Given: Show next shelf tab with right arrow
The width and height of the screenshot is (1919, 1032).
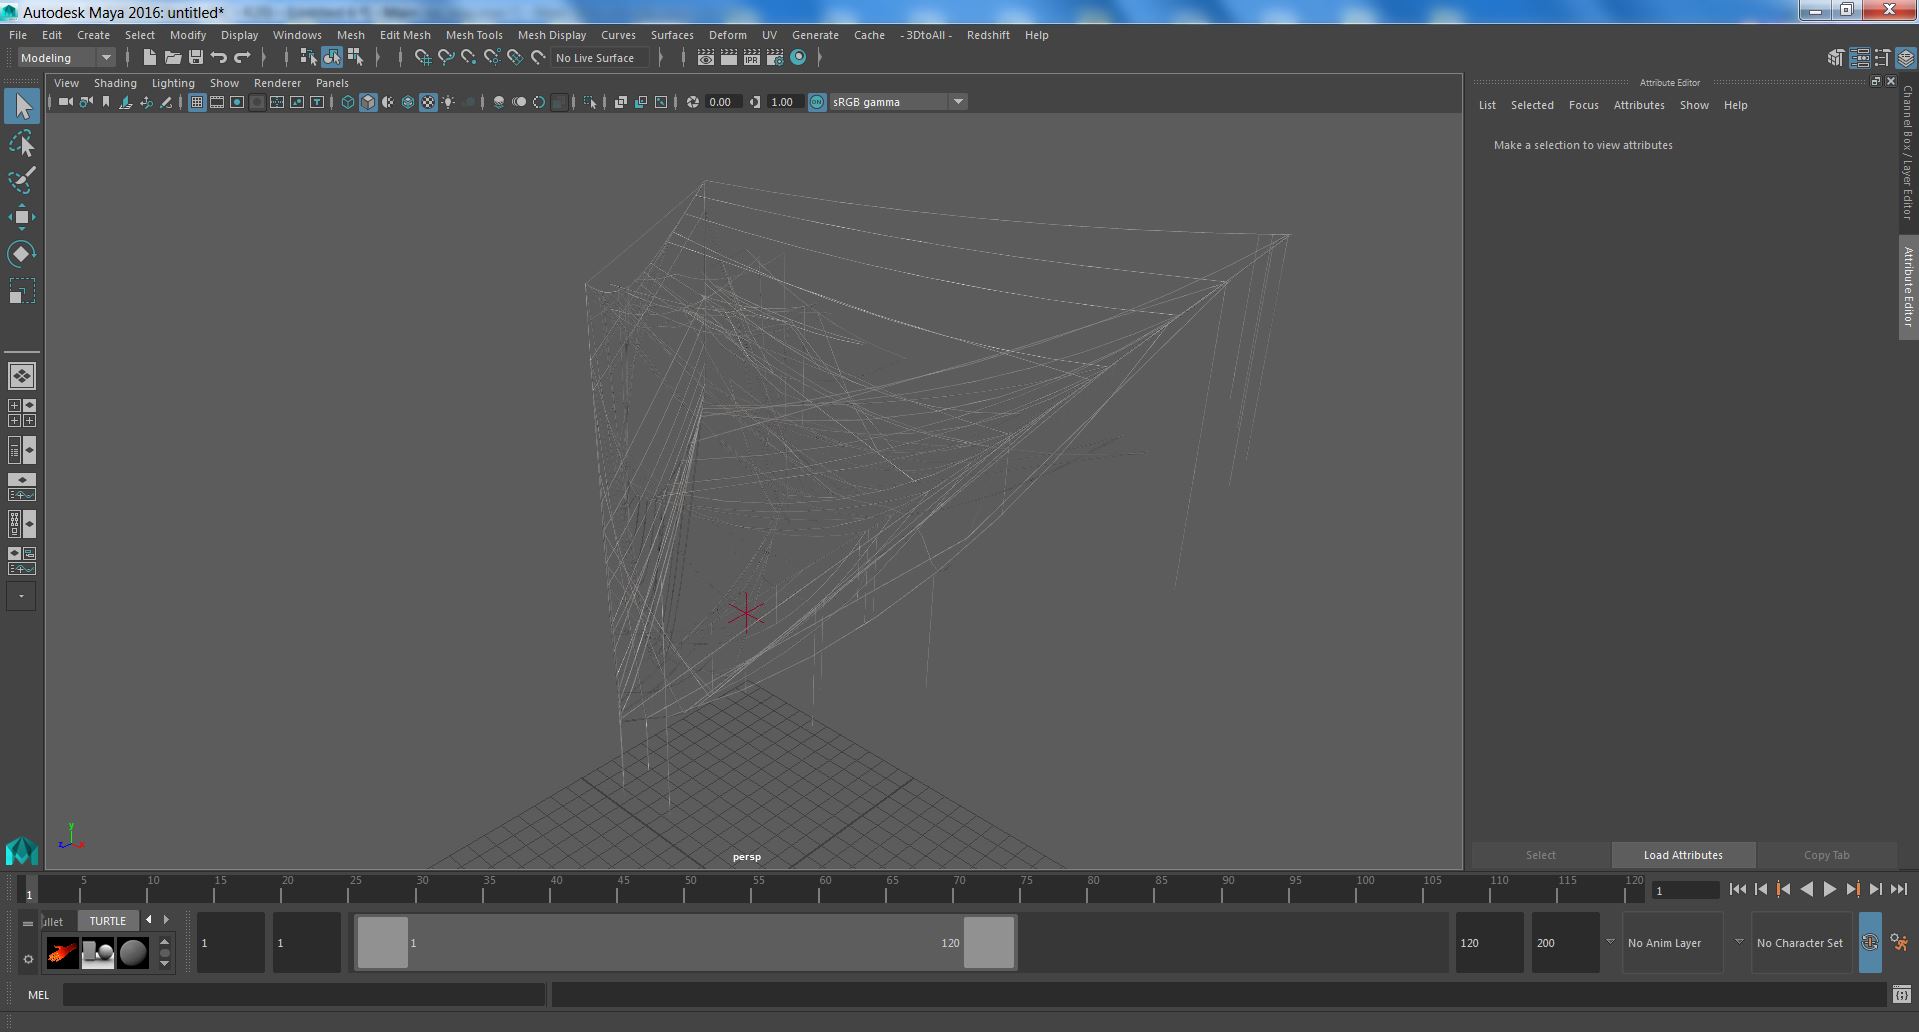Looking at the screenshot, I should point(166,920).
